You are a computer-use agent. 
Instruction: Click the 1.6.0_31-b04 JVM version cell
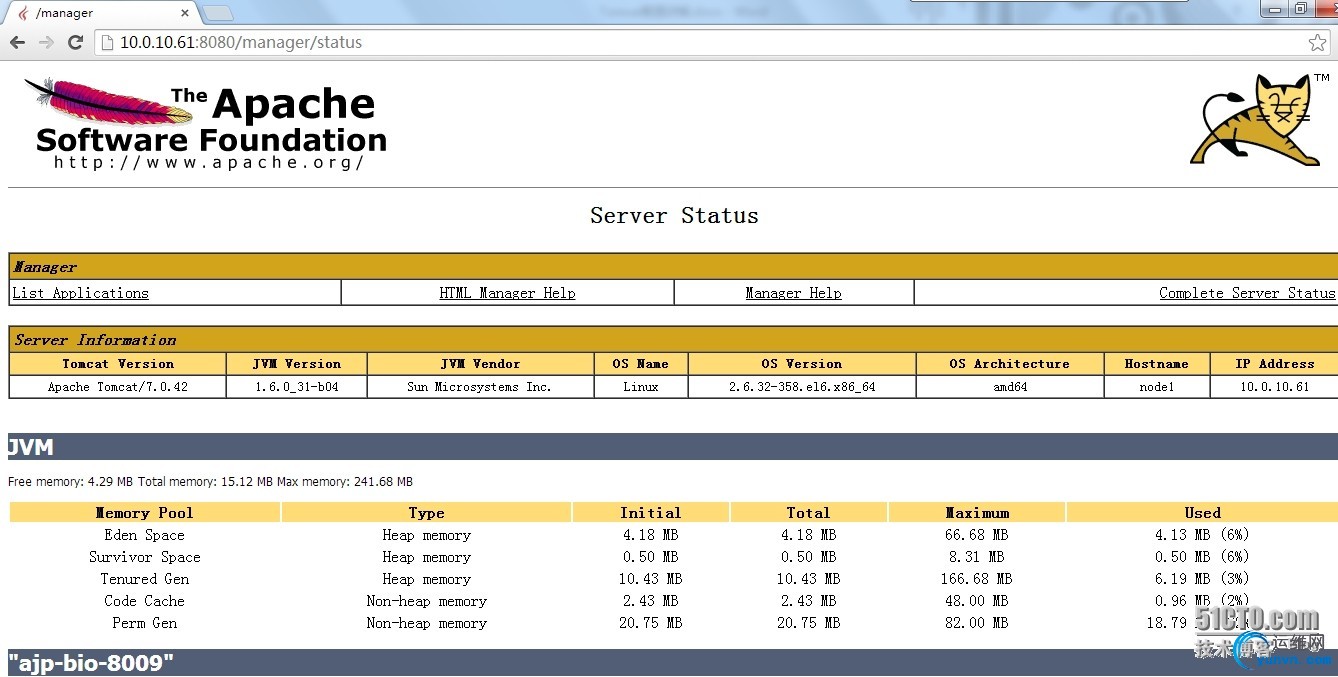pyautogui.click(x=296, y=387)
